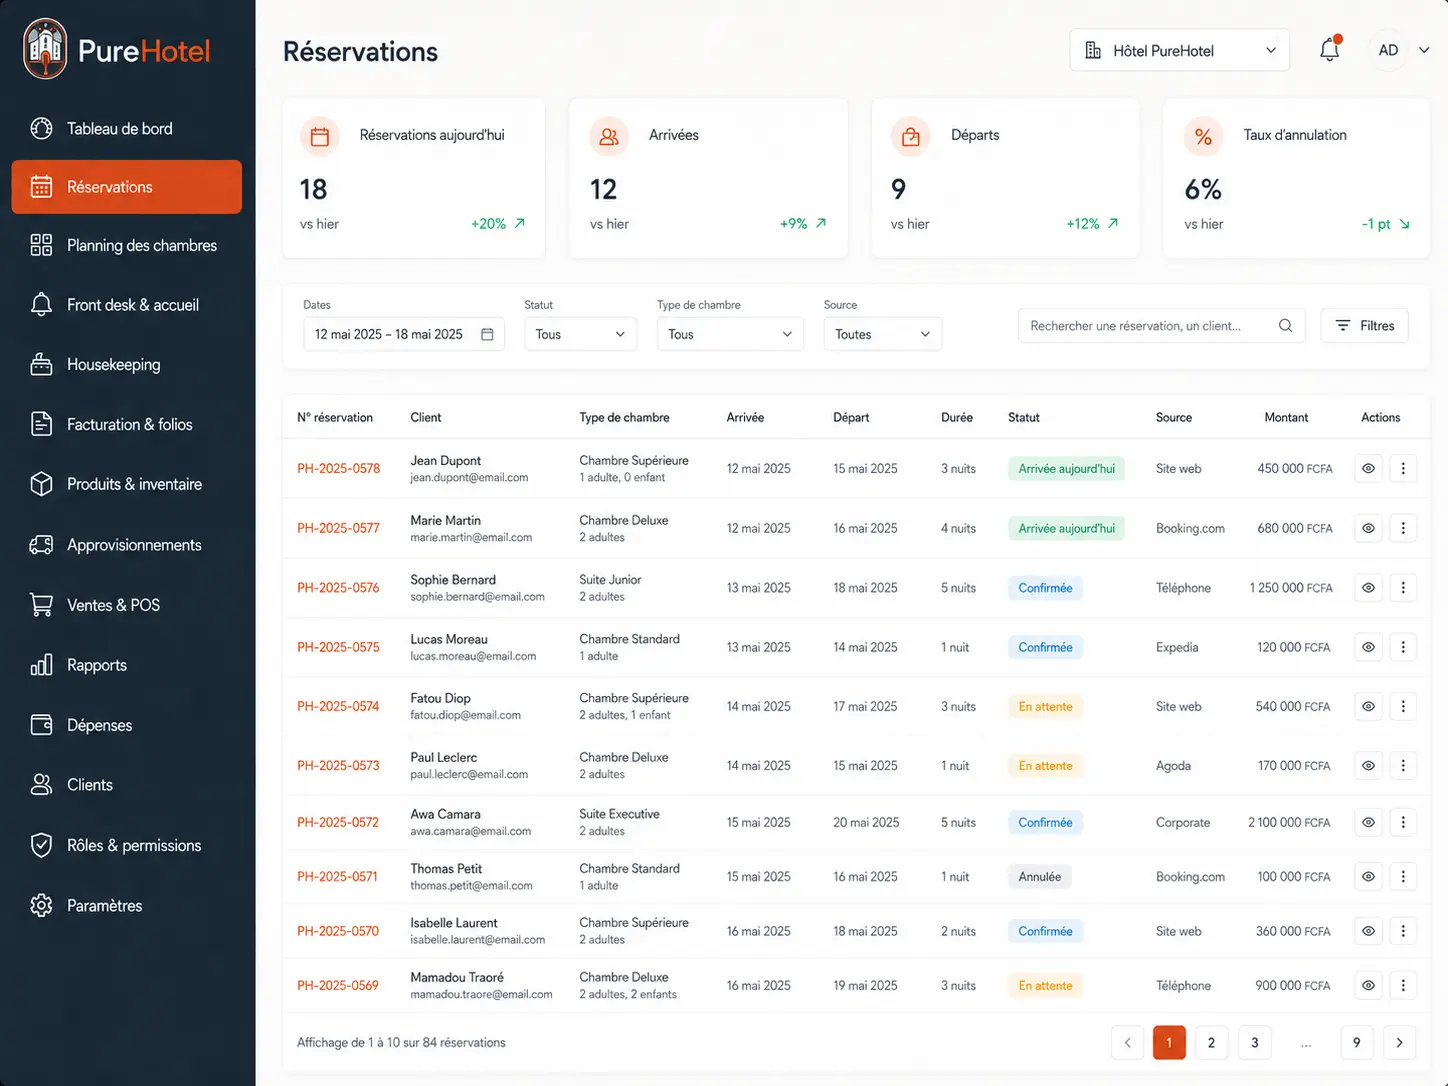
Task: Open Paramètres settings
Action: 126,906
